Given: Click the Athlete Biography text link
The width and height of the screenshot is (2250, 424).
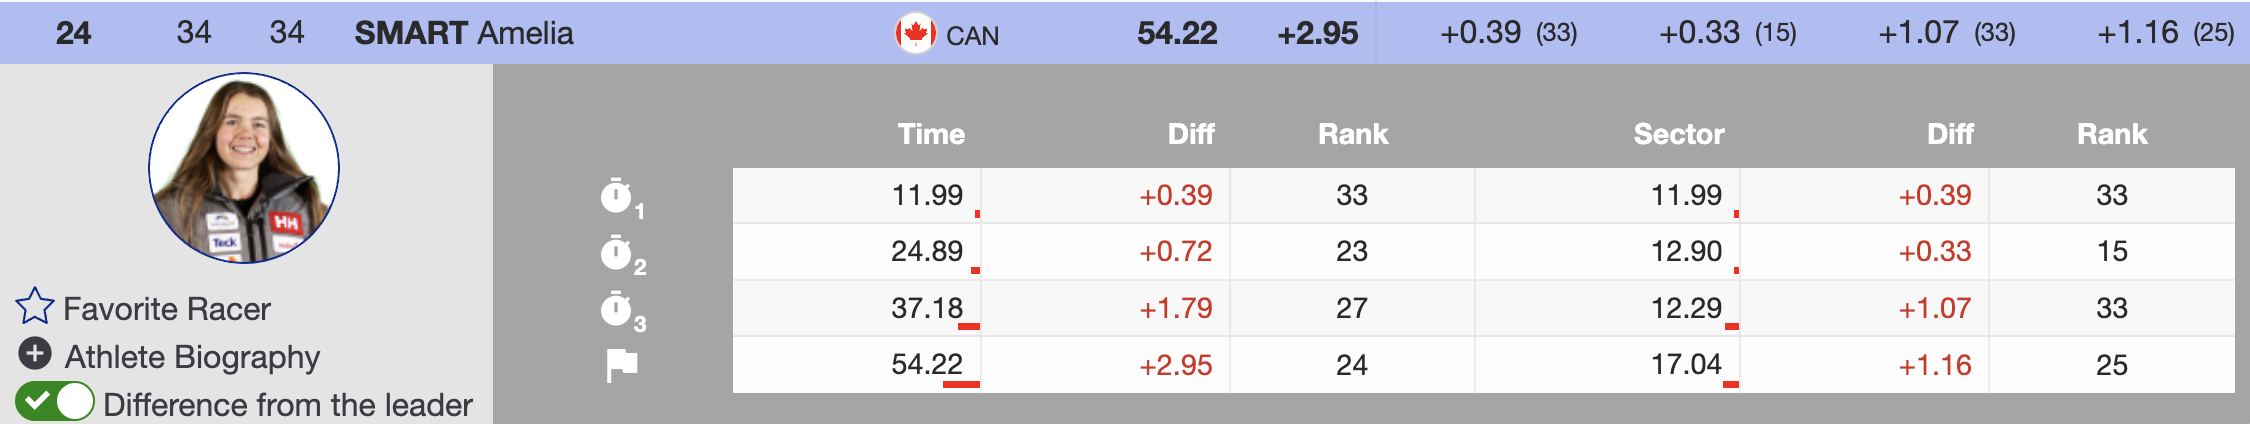Looking at the screenshot, I should 192,357.
